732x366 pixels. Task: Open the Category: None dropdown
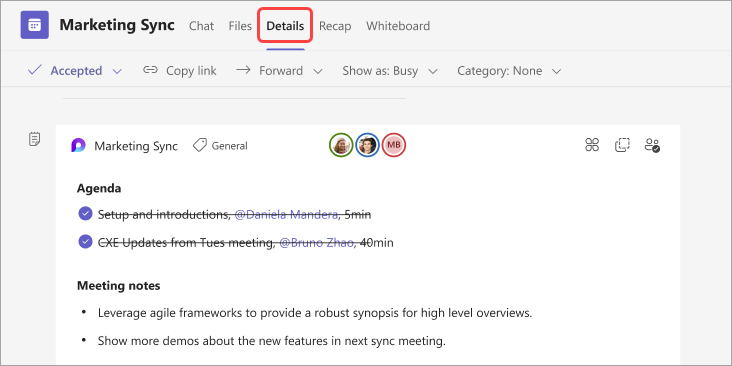tap(509, 71)
